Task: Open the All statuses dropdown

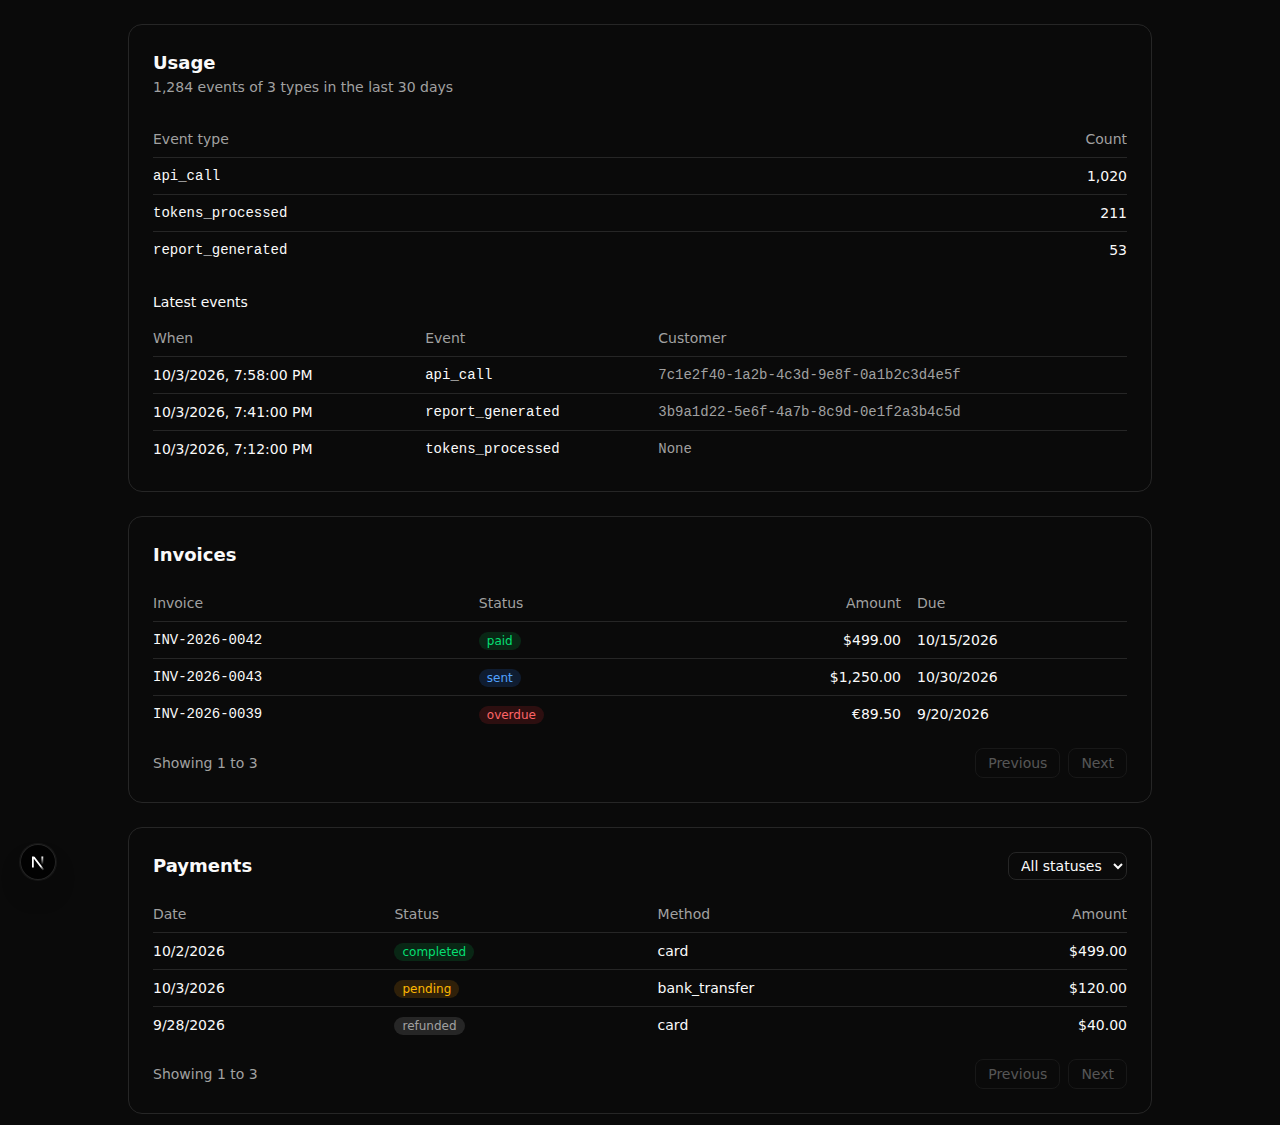Action: coord(1067,866)
